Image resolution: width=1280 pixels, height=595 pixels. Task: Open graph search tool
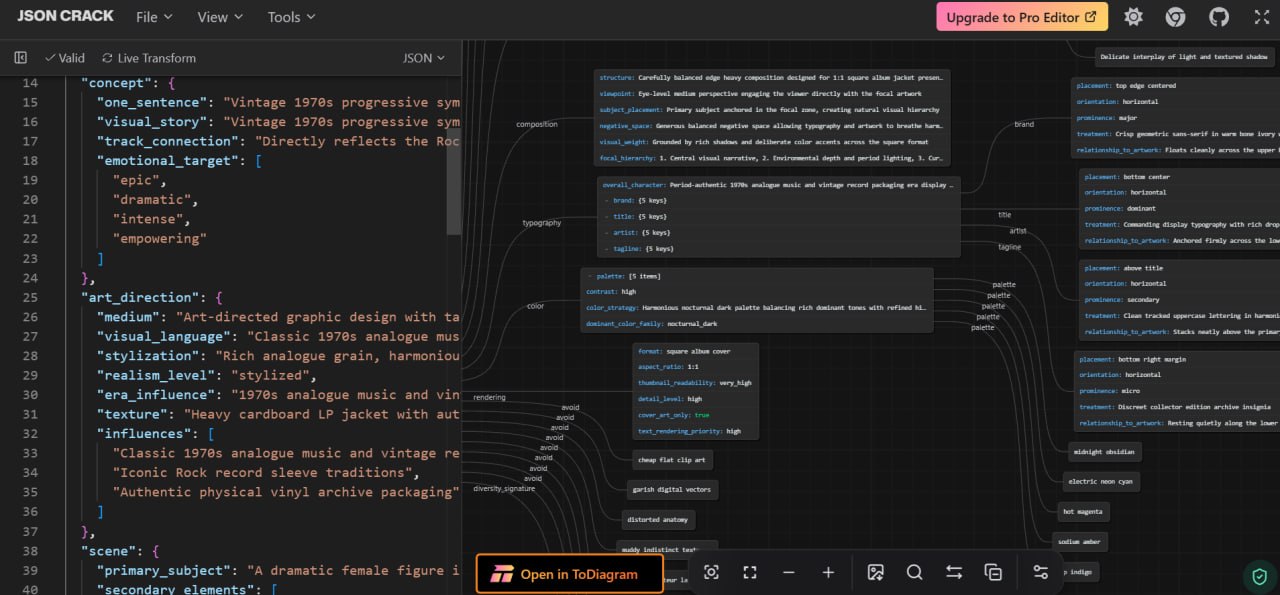(x=915, y=572)
